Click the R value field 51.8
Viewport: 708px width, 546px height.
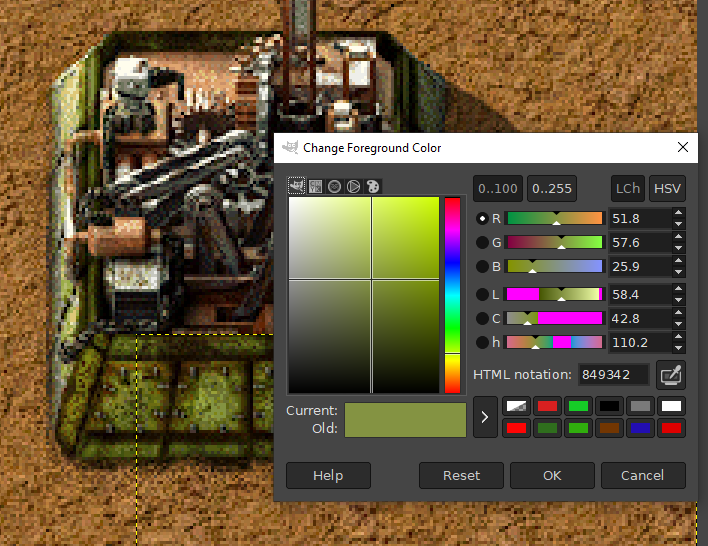(640, 219)
